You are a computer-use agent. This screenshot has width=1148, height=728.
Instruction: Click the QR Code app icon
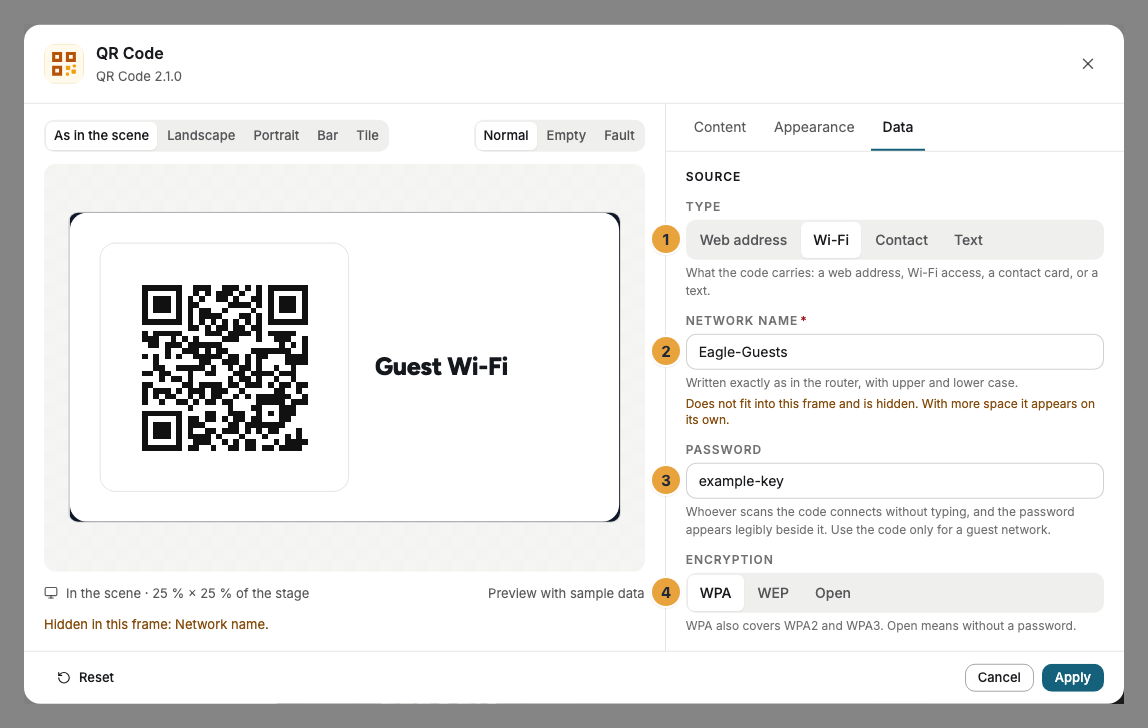tap(64, 64)
